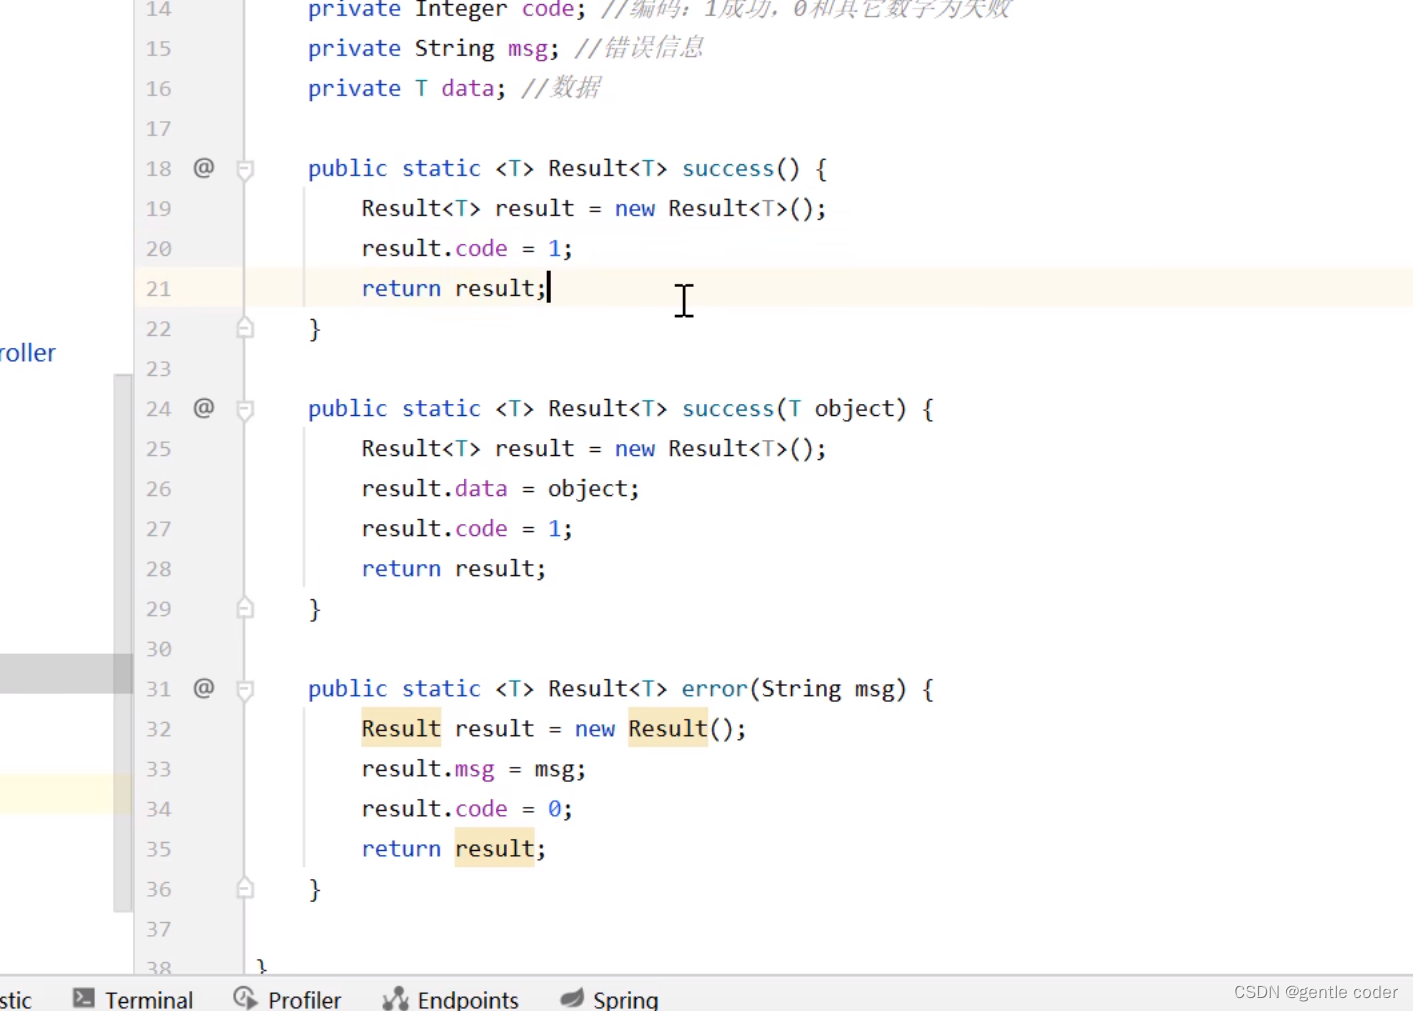Viewport: 1413px width, 1011px height.
Task: Place the caret at end of line 21
Action: coord(549,288)
